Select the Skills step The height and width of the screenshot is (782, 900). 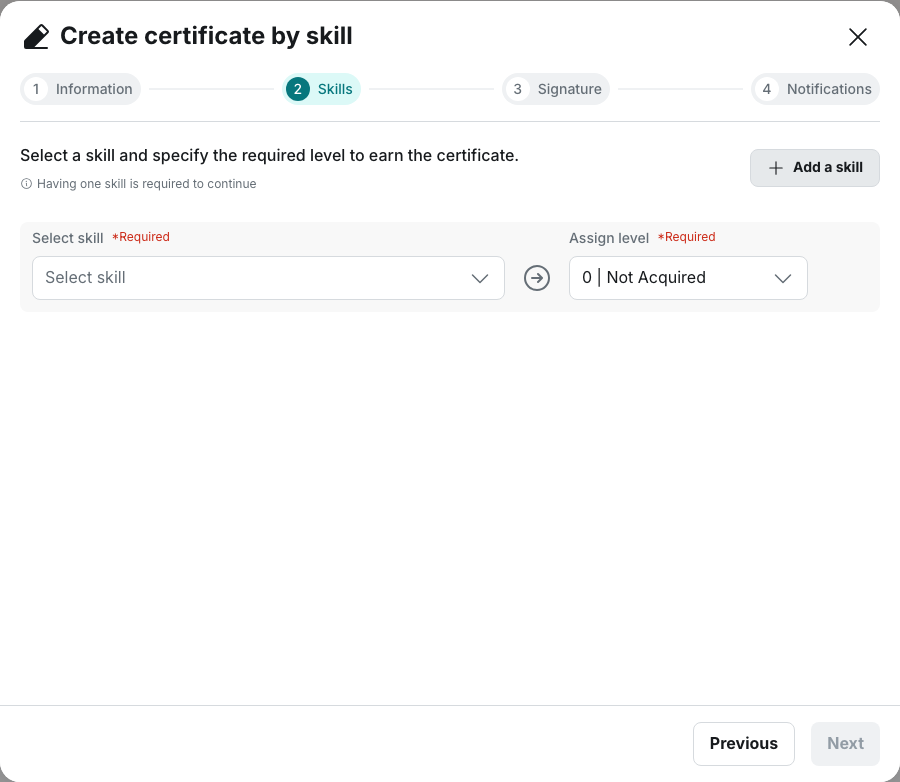pos(321,89)
